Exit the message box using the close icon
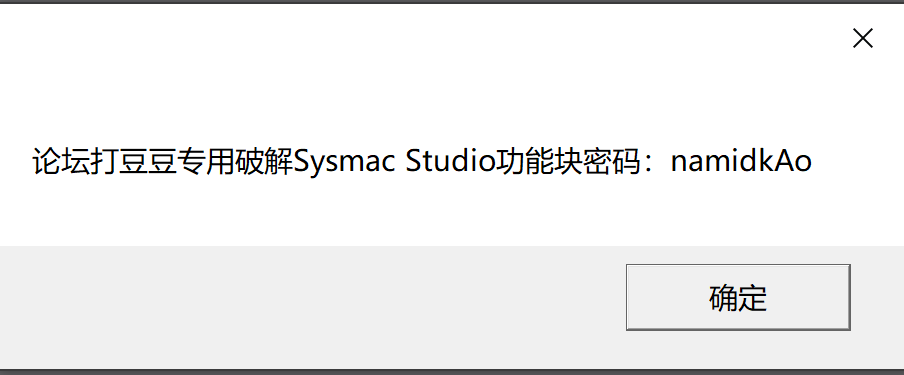 862,39
